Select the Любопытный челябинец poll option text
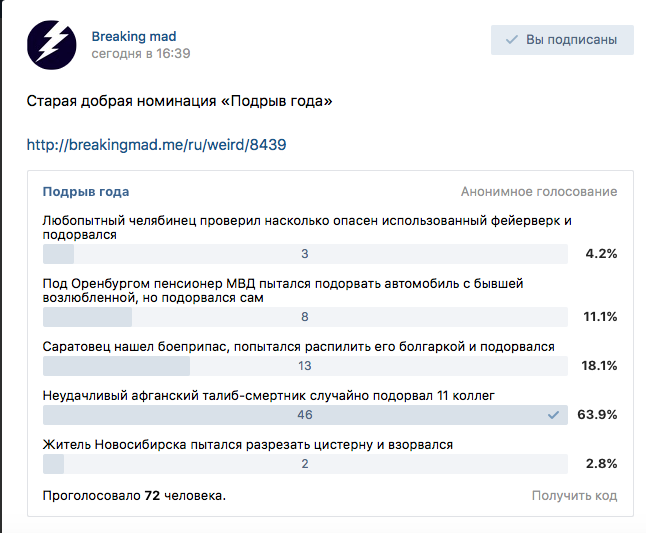 [x=307, y=227]
